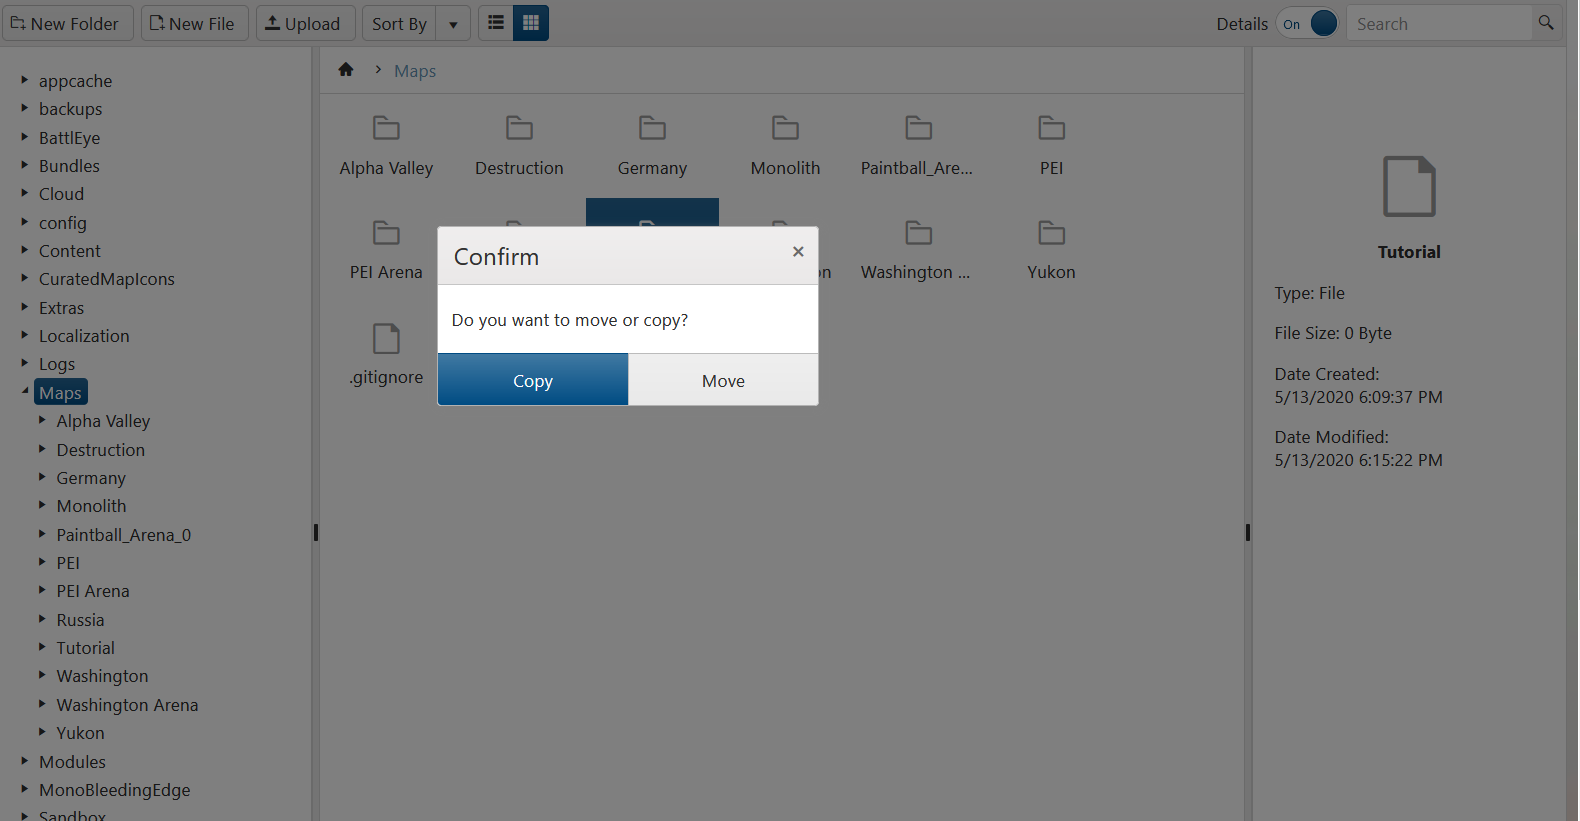This screenshot has height=821, width=1580.
Task: Select Content in the folder tree
Action: point(70,251)
